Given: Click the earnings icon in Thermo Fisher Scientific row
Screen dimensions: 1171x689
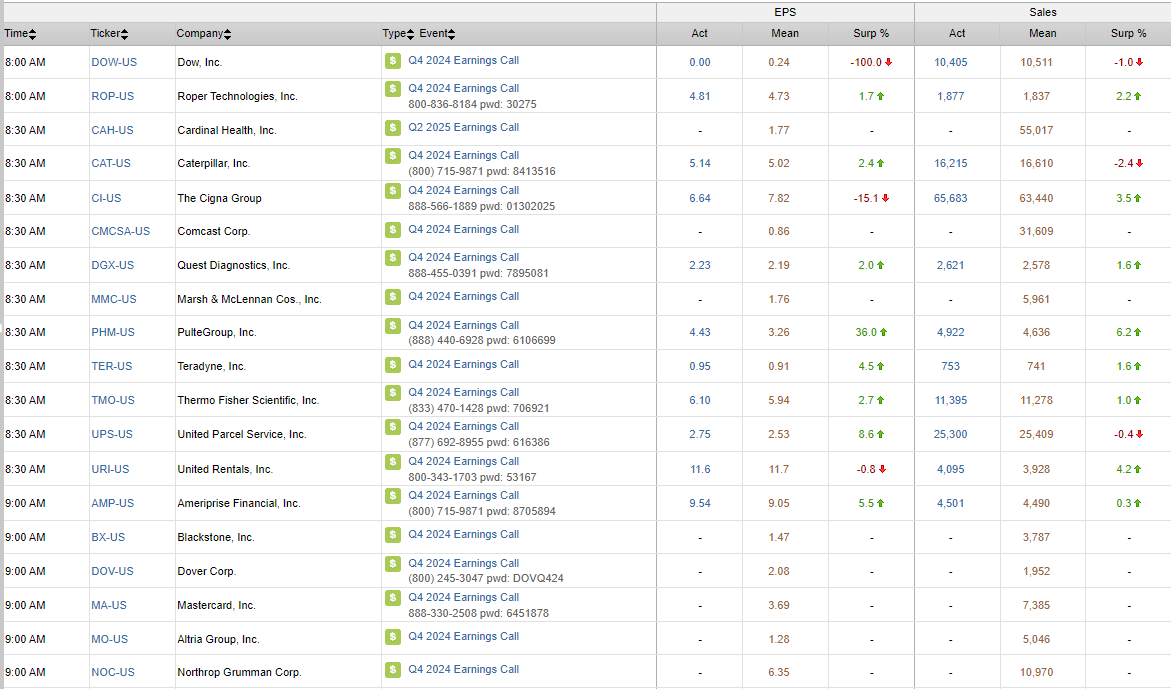Looking at the screenshot, I should (393, 393).
